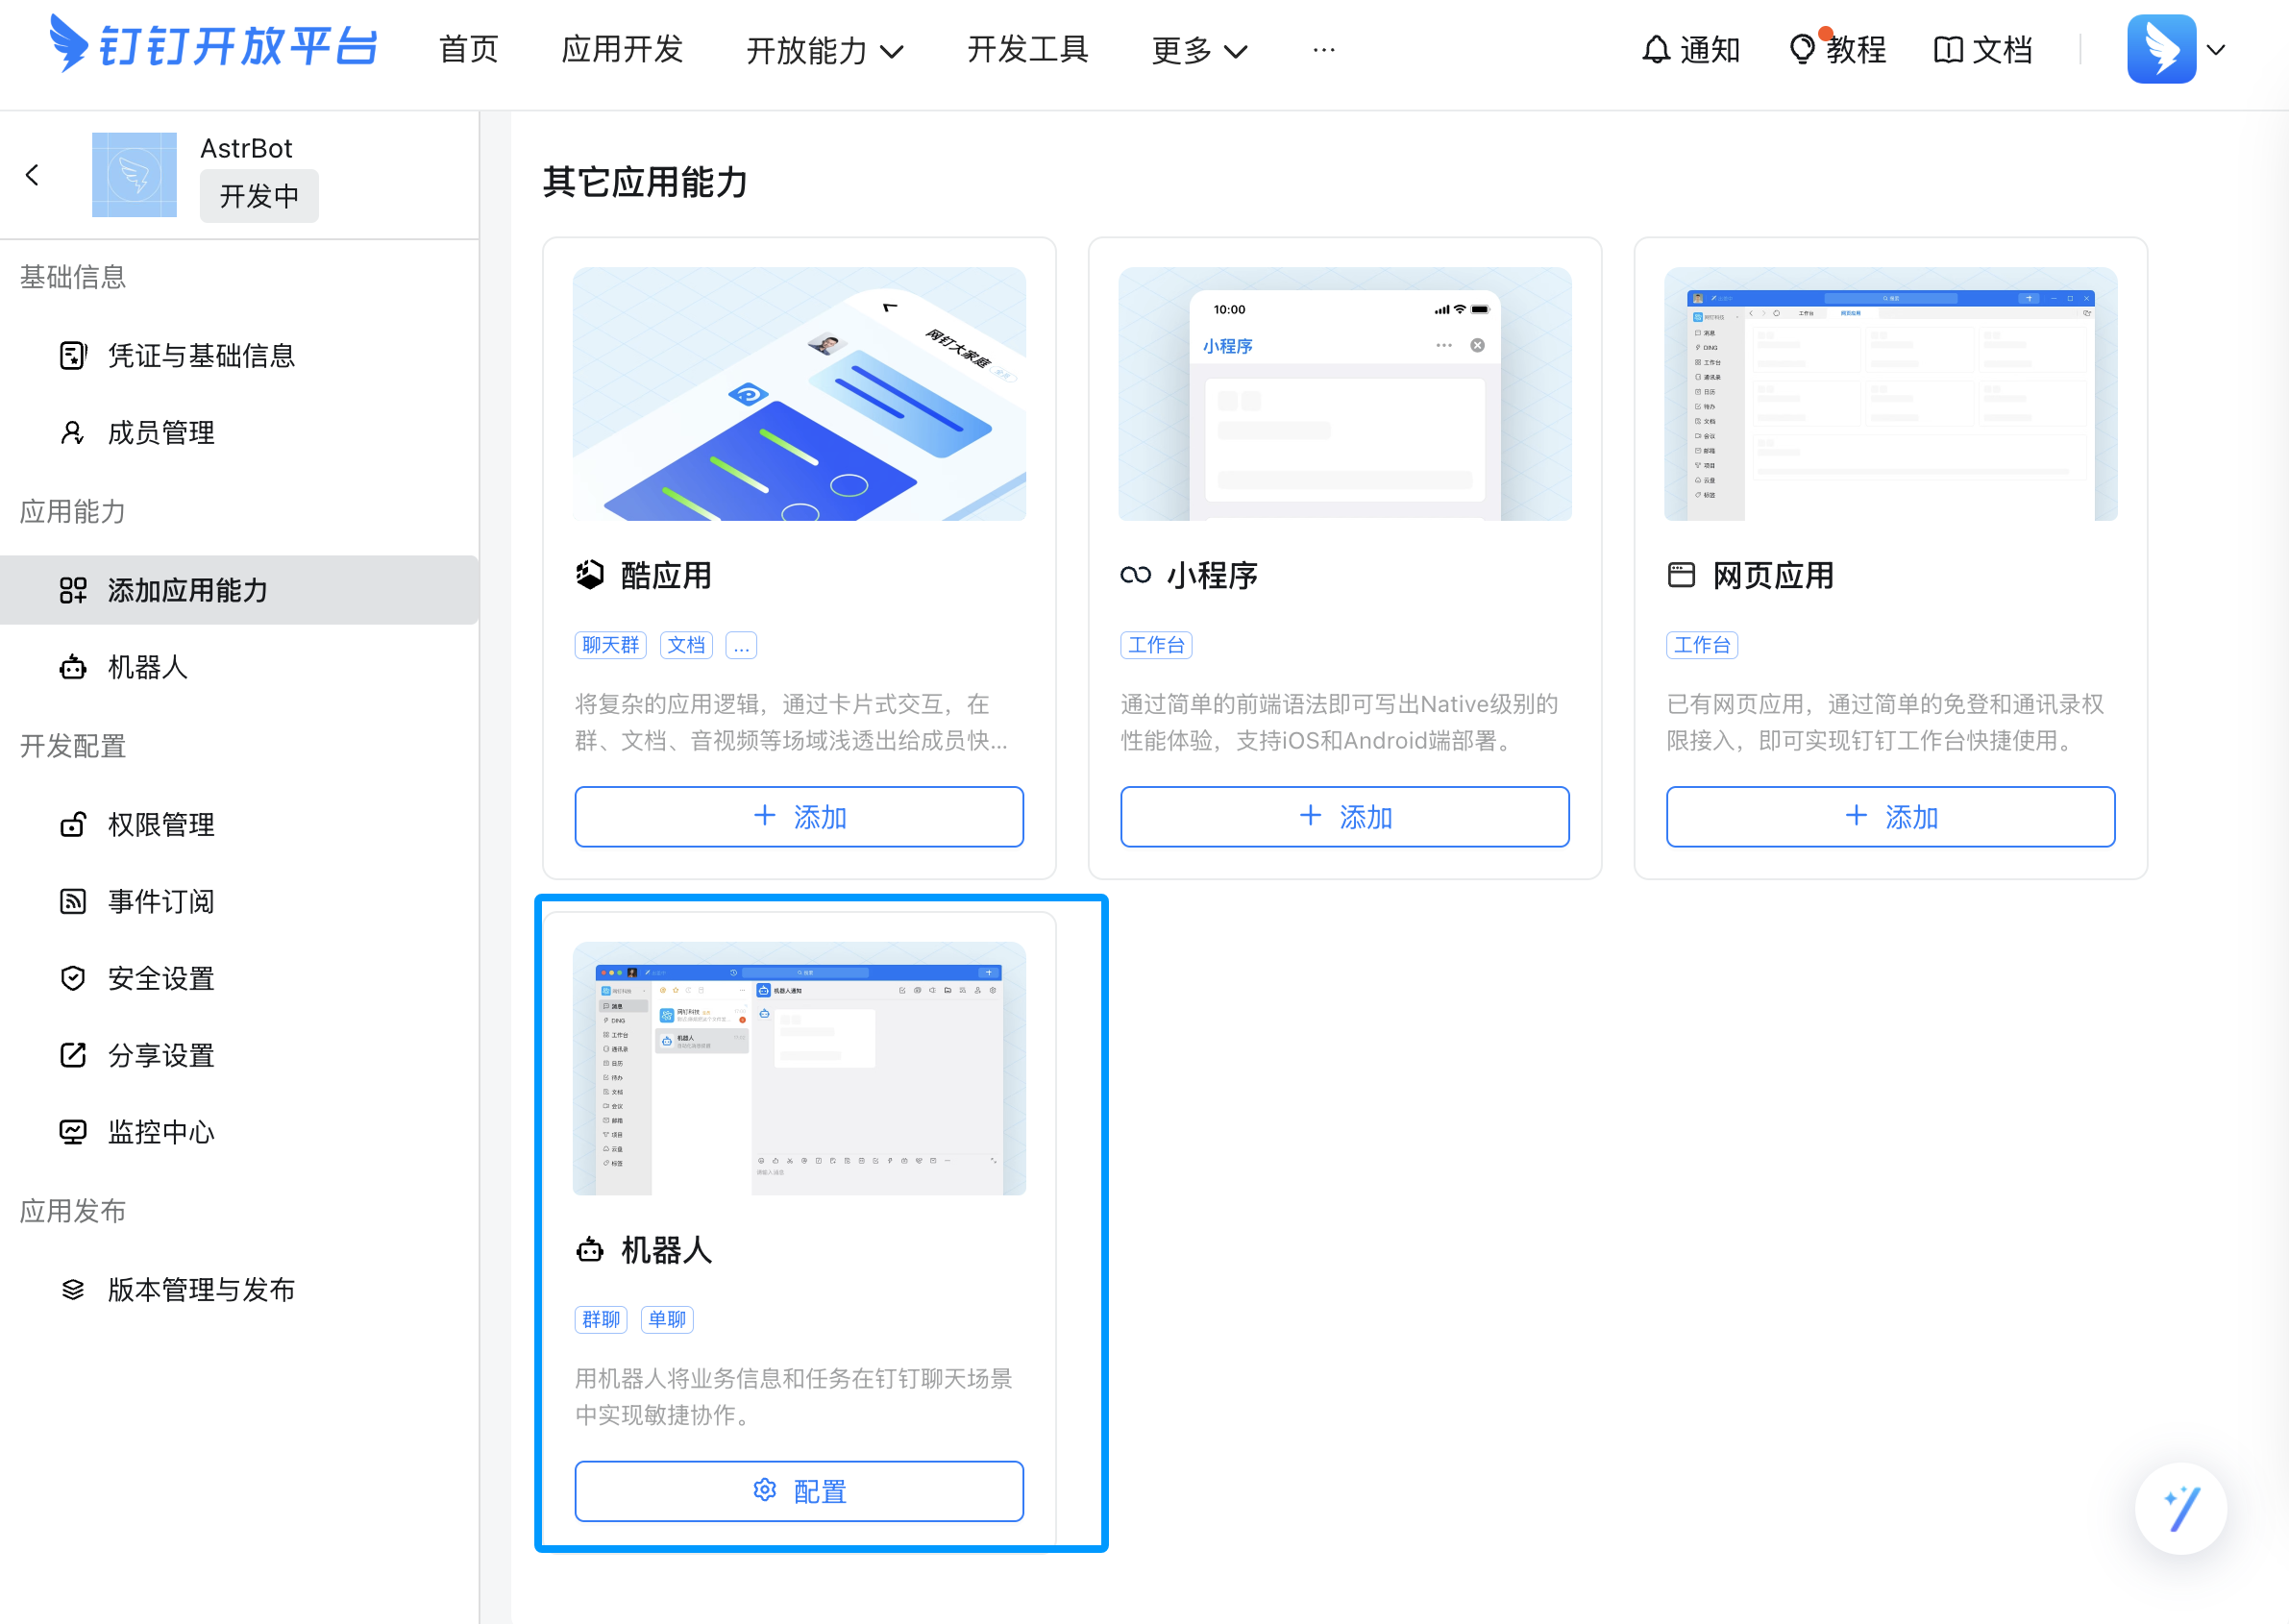Click the ellipsis tag on 酷应用 card
This screenshot has width=2289, height=1624.
(741, 645)
